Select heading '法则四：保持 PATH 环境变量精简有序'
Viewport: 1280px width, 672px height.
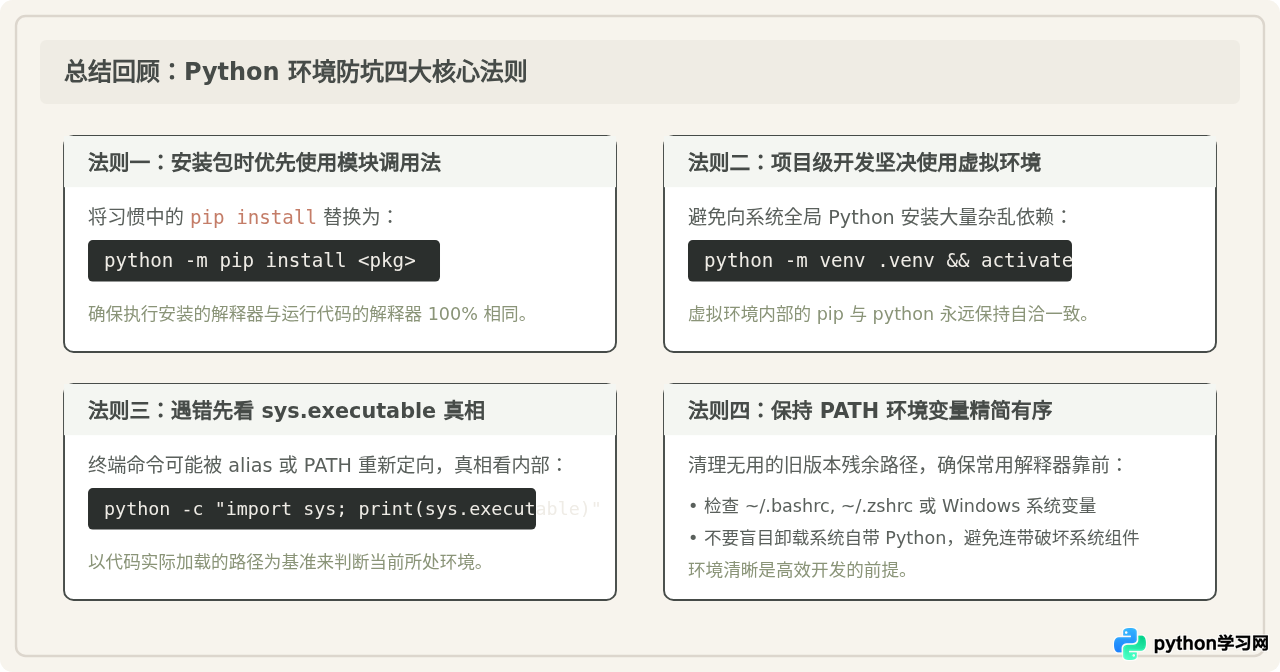pos(870,410)
